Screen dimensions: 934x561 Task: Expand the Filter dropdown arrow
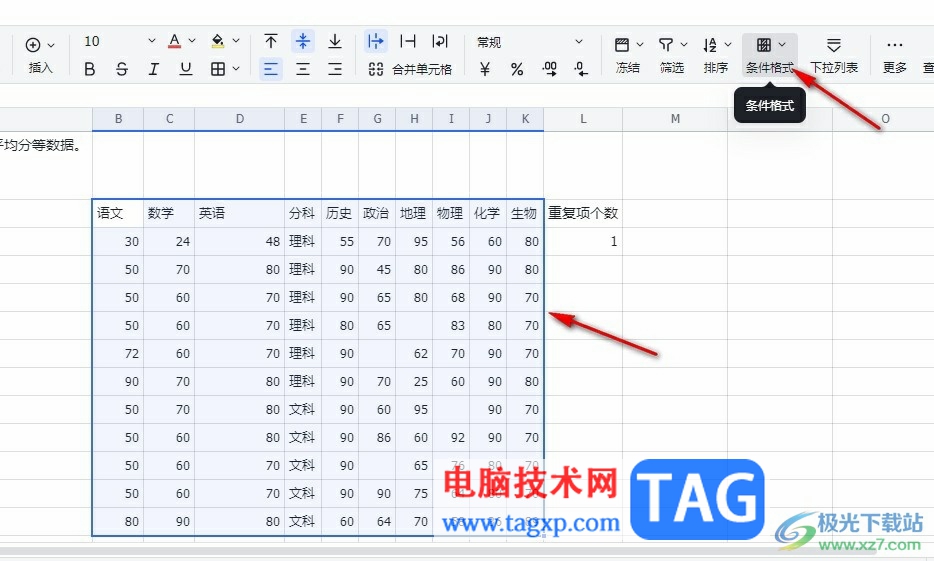click(684, 45)
